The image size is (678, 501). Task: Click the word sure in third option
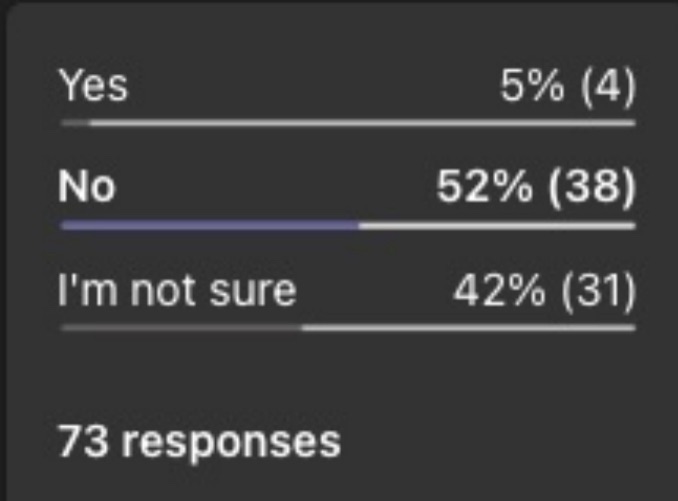coord(261,291)
